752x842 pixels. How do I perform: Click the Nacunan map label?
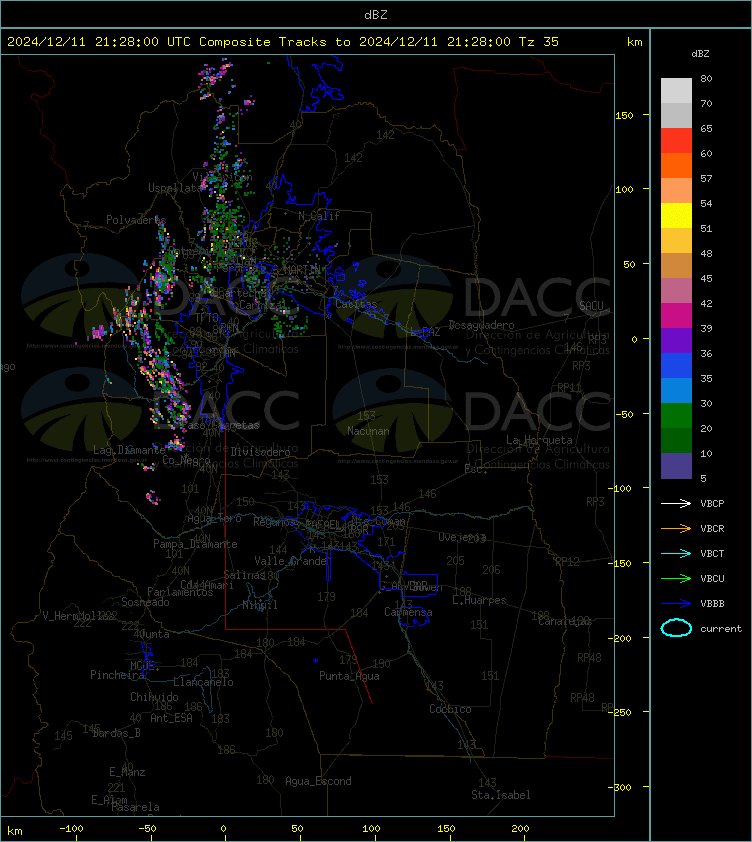click(368, 431)
